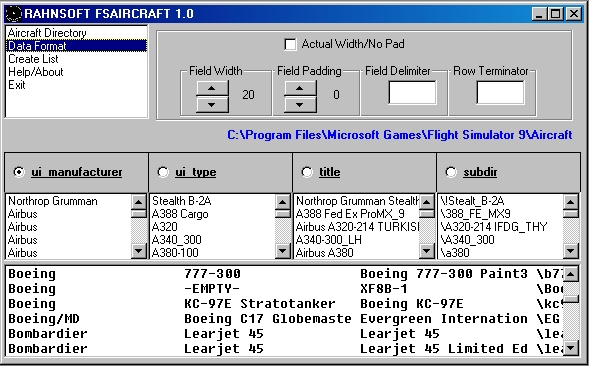Click down arrow of title list scrollbar
The image size is (589, 366).
coord(427,251)
